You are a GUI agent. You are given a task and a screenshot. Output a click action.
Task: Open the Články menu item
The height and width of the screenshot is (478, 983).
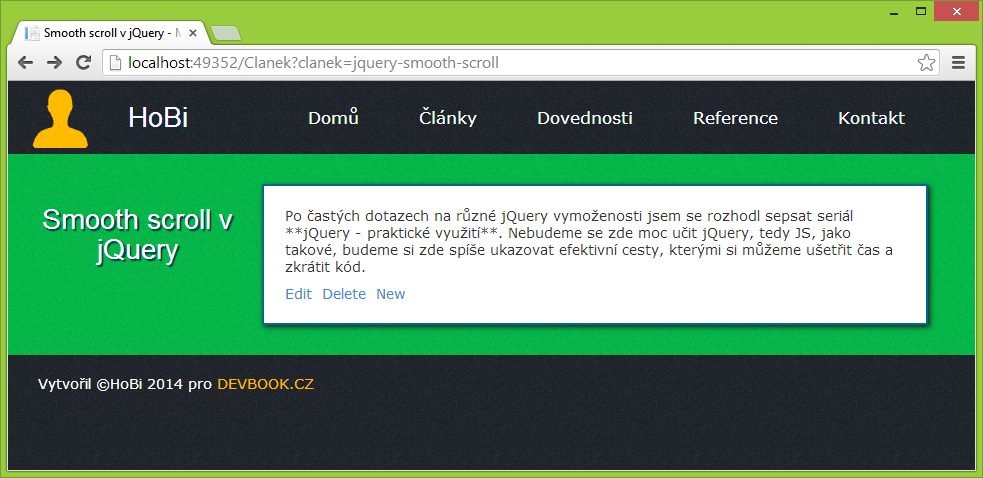click(448, 118)
